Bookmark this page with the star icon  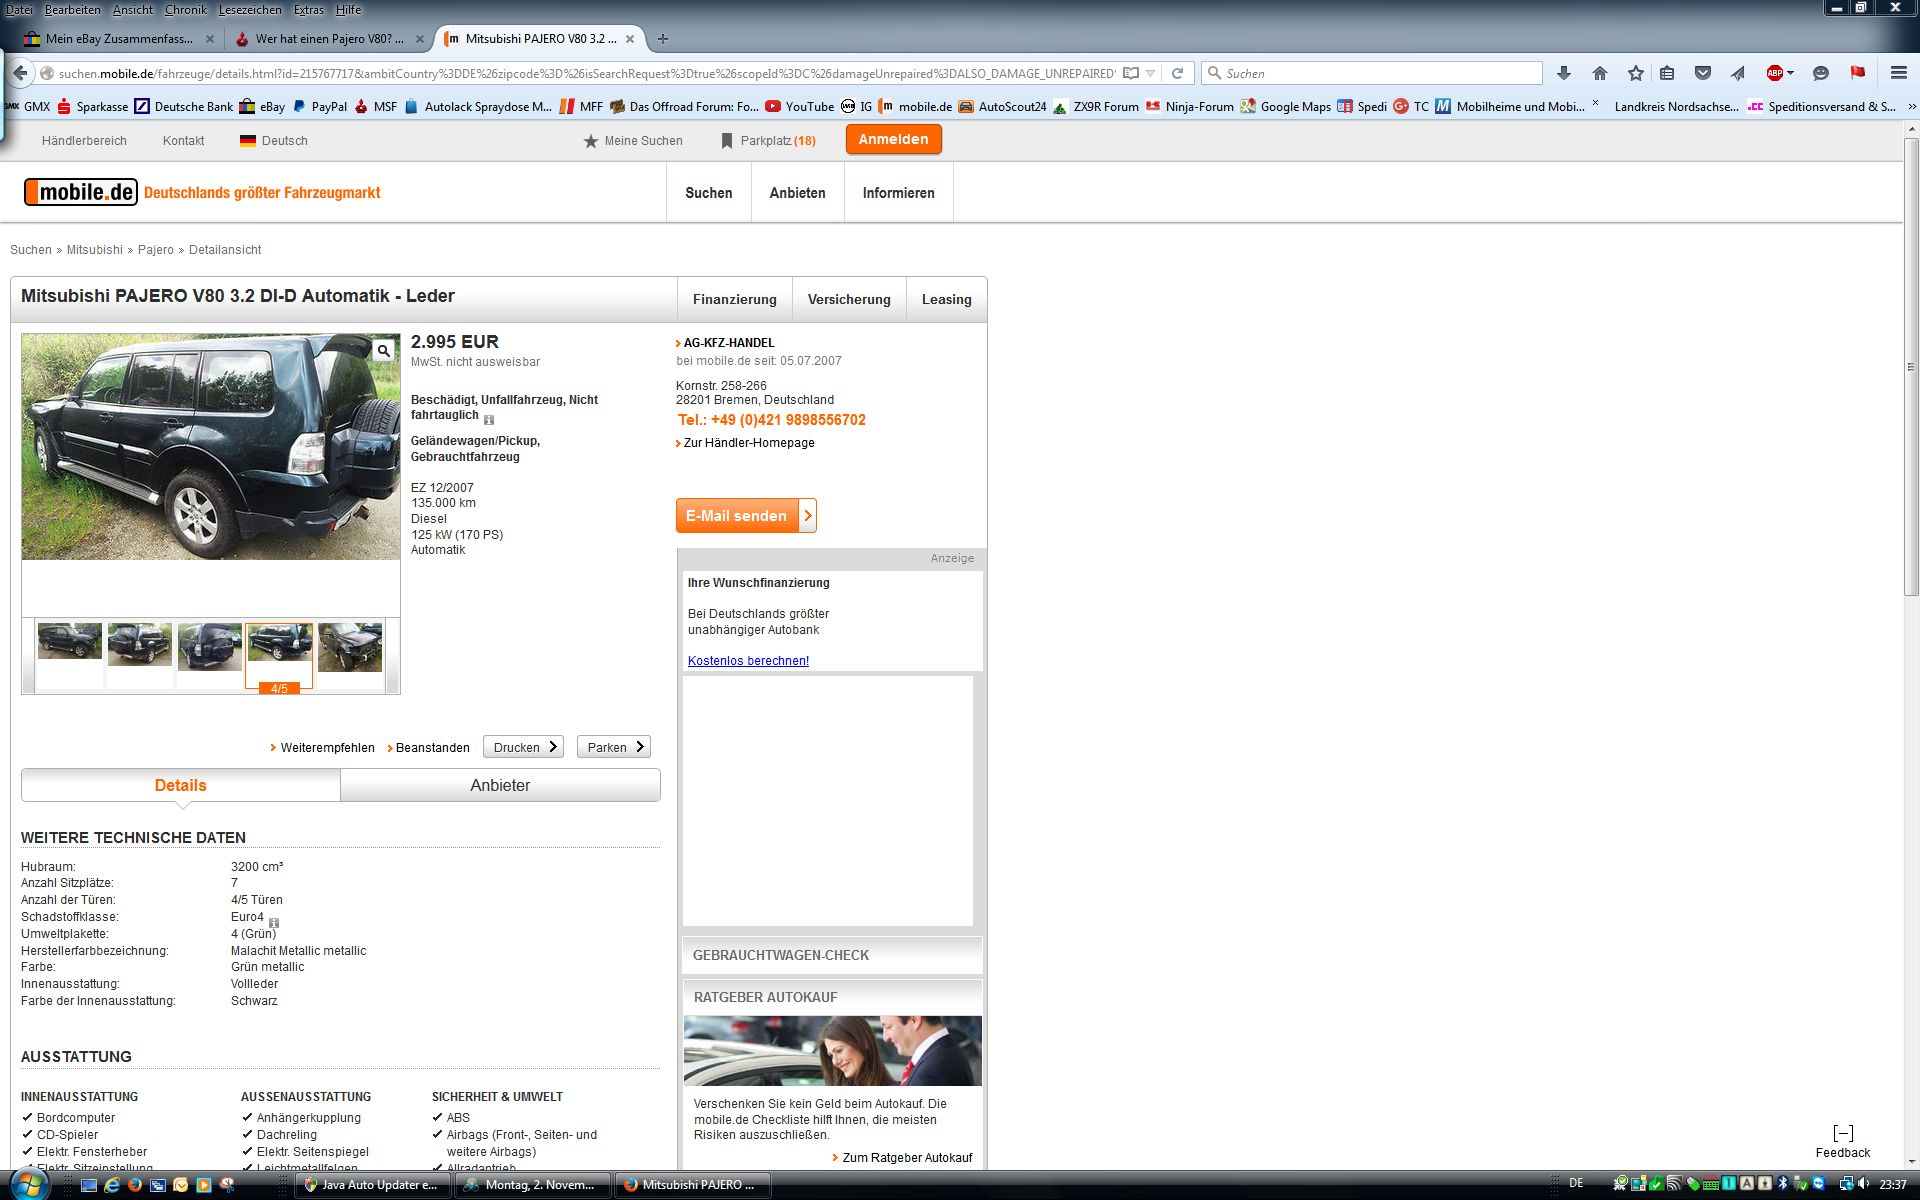(1635, 73)
